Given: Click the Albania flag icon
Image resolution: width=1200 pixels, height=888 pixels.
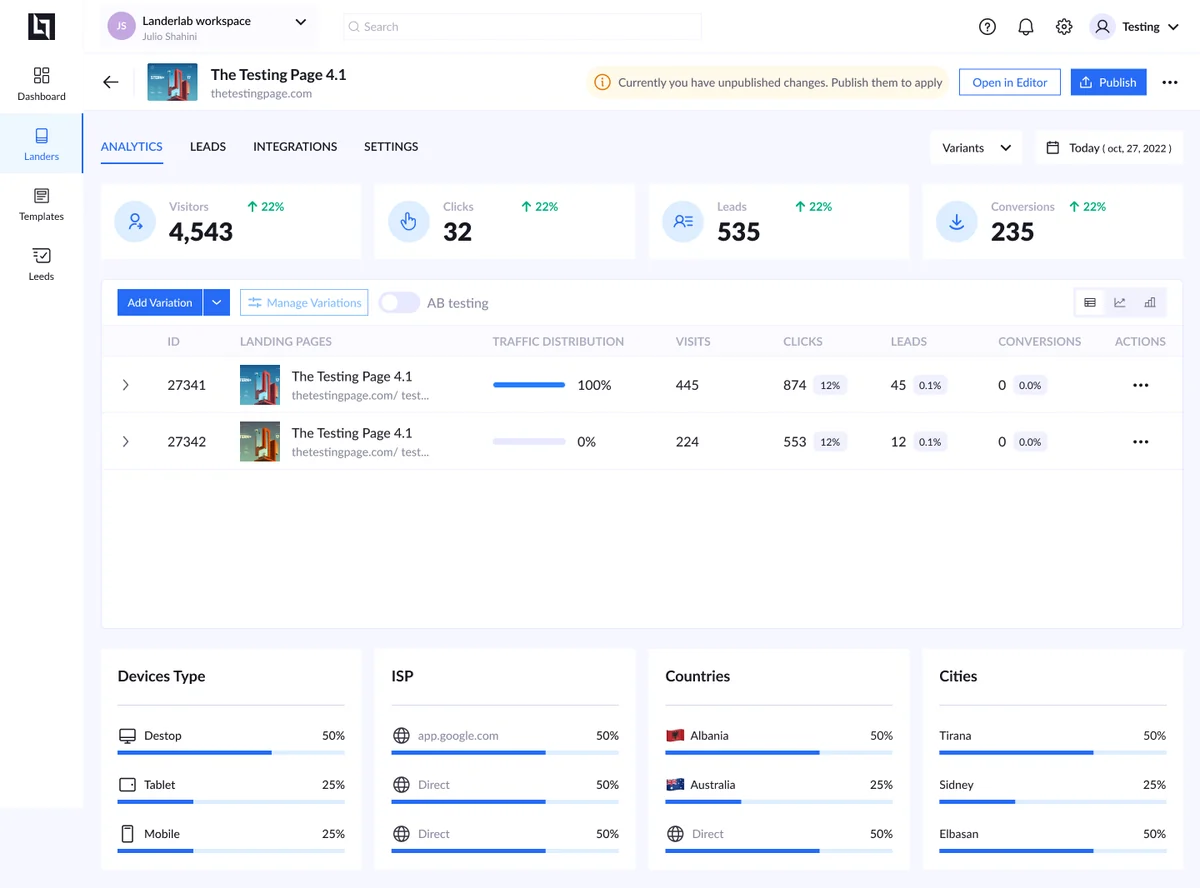Looking at the screenshot, I should 675,735.
